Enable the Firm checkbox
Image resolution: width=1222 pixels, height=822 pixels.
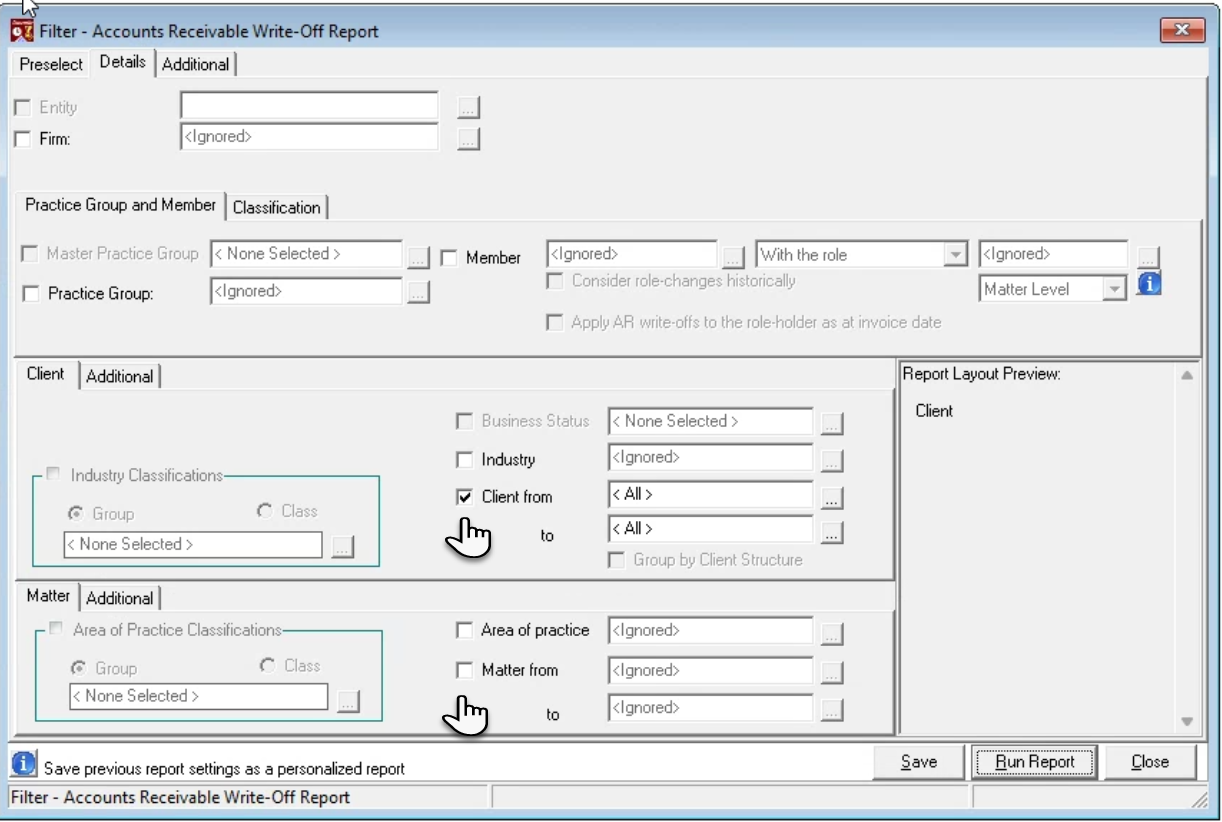point(23,139)
